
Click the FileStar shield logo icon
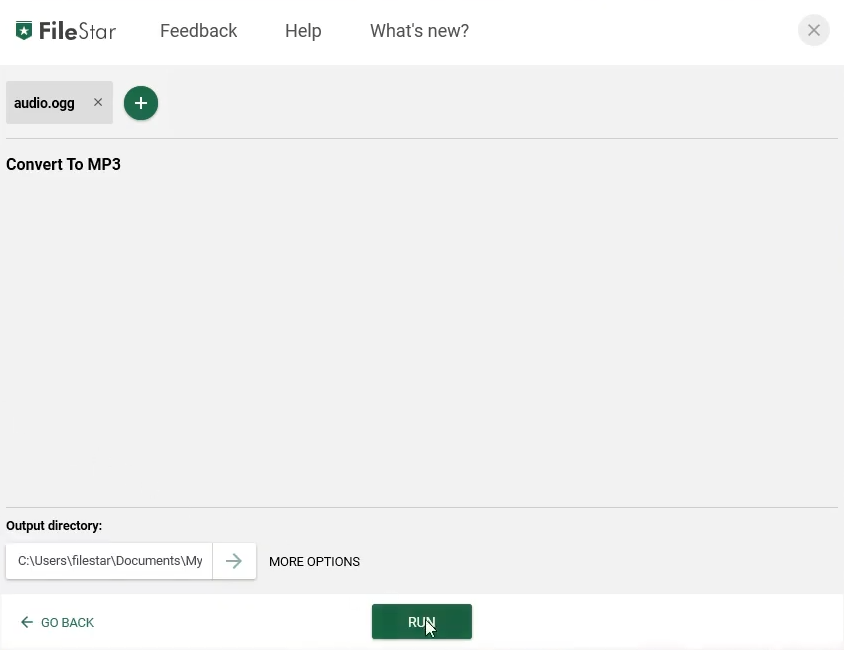(x=24, y=31)
